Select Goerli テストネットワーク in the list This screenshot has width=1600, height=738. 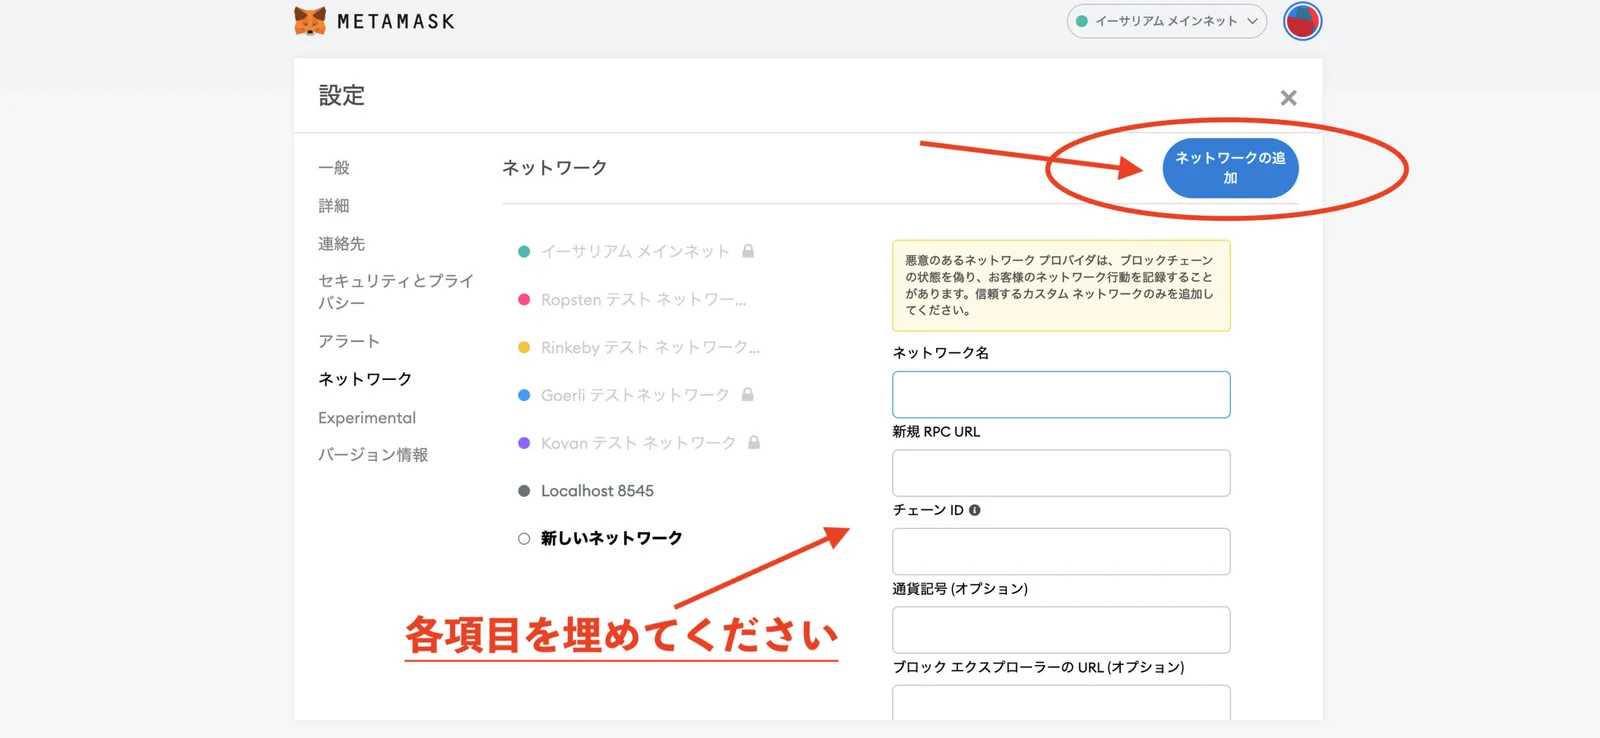(x=635, y=395)
